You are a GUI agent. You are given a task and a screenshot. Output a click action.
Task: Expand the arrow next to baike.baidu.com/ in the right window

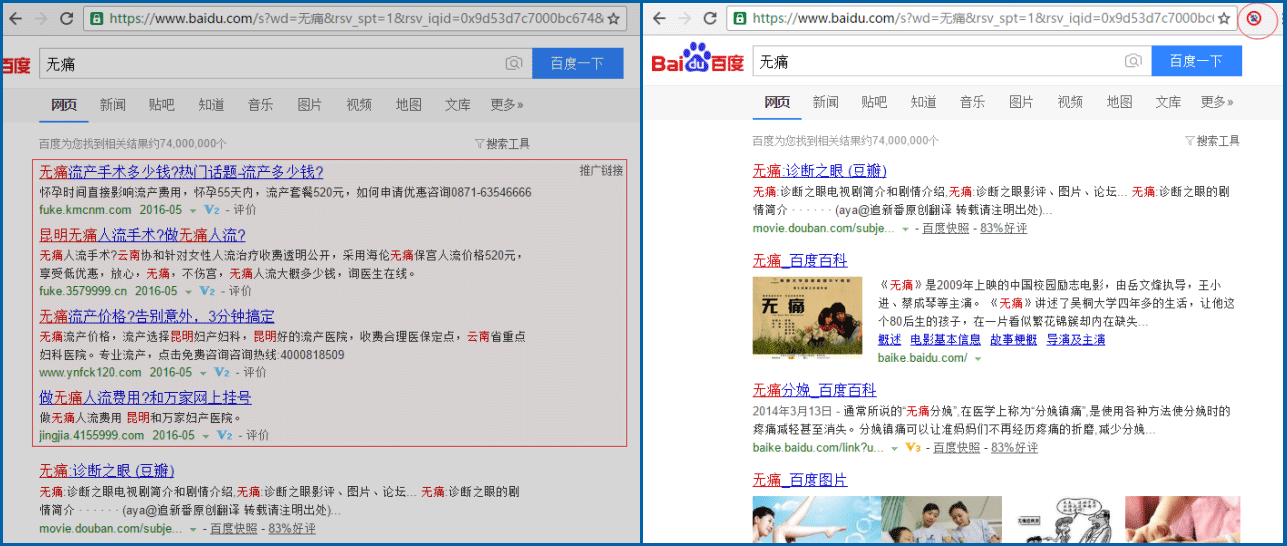click(x=978, y=358)
